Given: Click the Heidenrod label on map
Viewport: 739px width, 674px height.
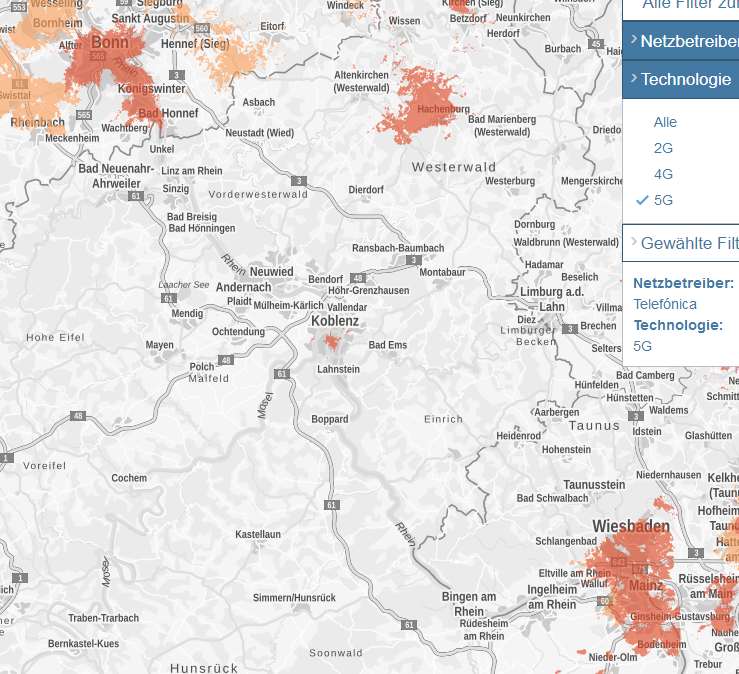Looking at the screenshot, I should click(518, 436).
